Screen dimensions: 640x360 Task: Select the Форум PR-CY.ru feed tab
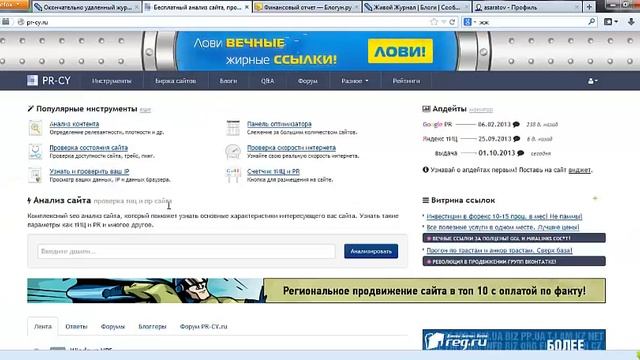tap(203, 327)
